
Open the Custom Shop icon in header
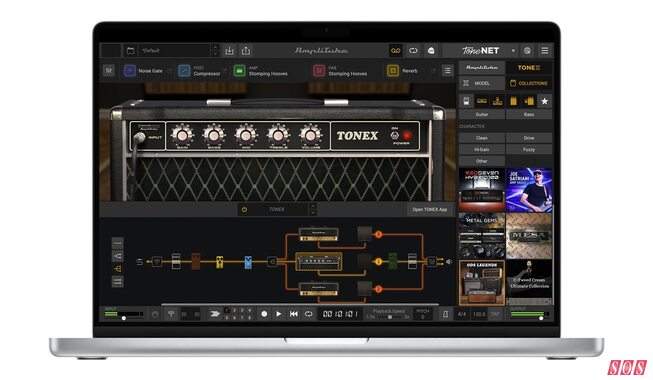(431, 50)
